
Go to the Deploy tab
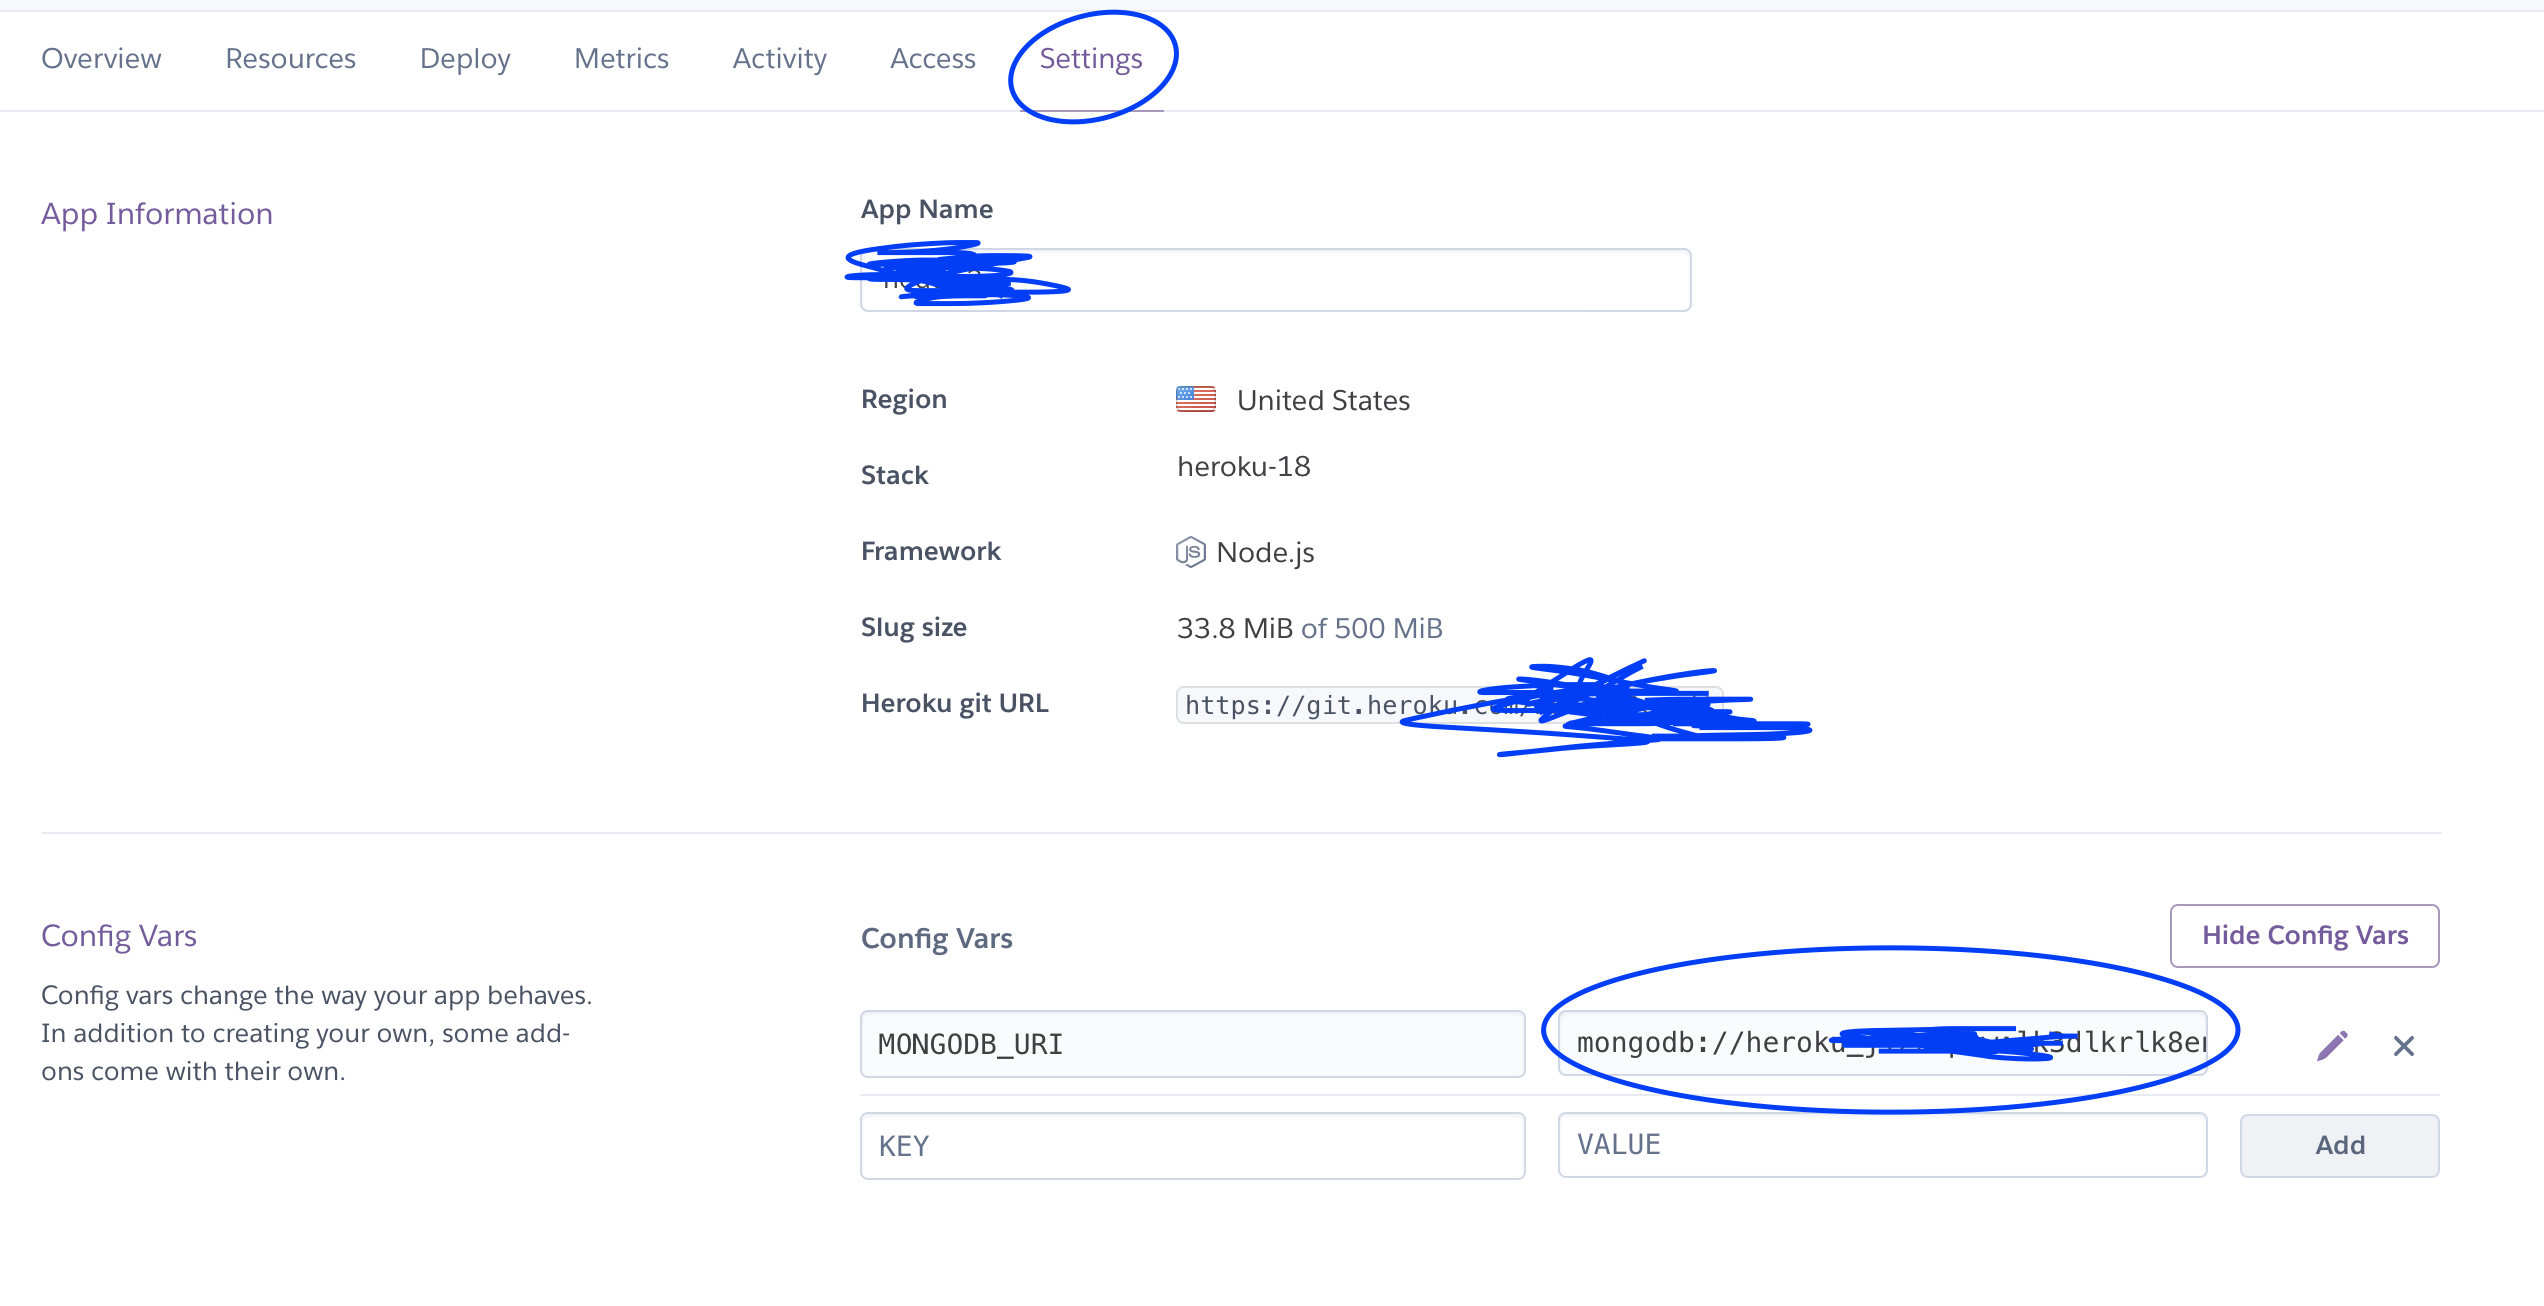pyautogui.click(x=465, y=59)
